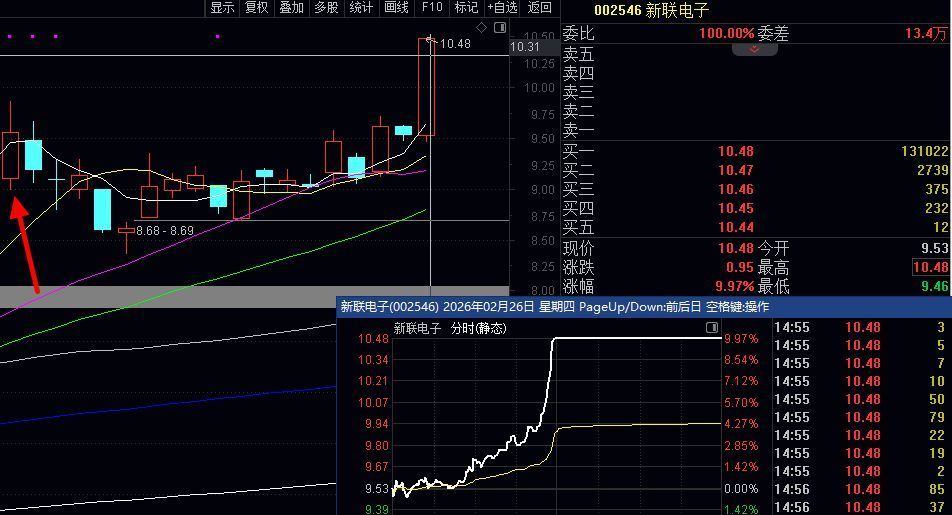Select the 买二 price 10.47
The image size is (952, 515).
(736, 170)
